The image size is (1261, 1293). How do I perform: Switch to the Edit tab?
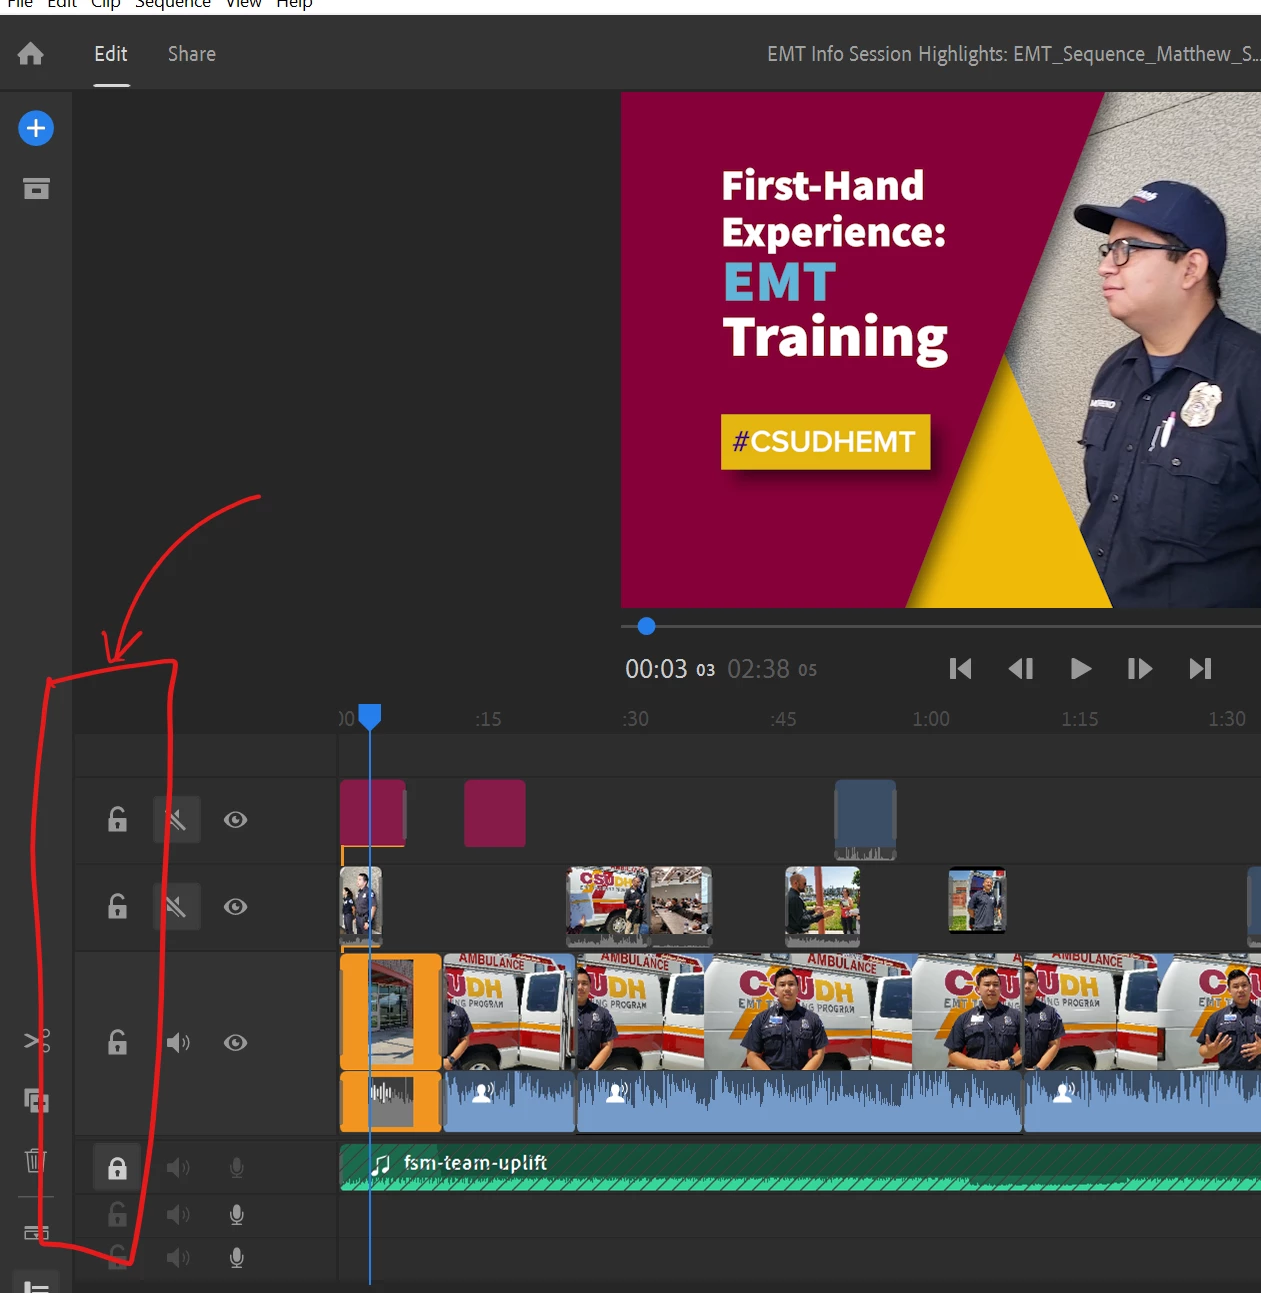coord(111,54)
